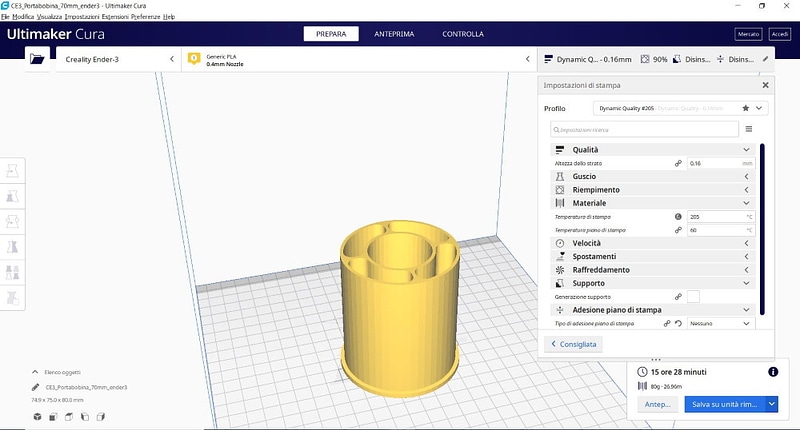Screen dimensions: 800x430
Task: Click the 90% infill indicator icon
Action: 645,59
